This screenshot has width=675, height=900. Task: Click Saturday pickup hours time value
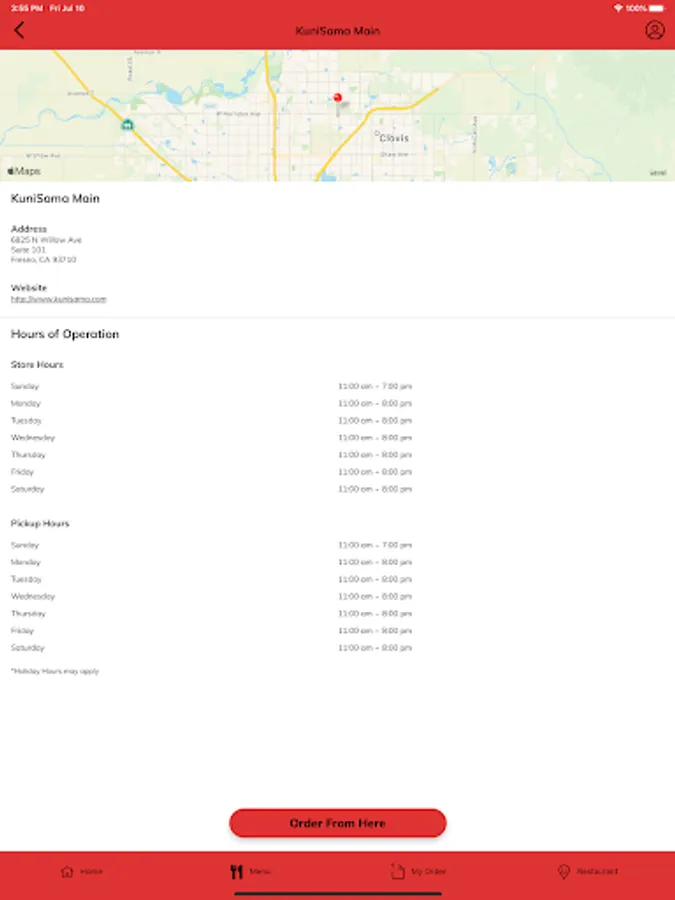point(375,648)
